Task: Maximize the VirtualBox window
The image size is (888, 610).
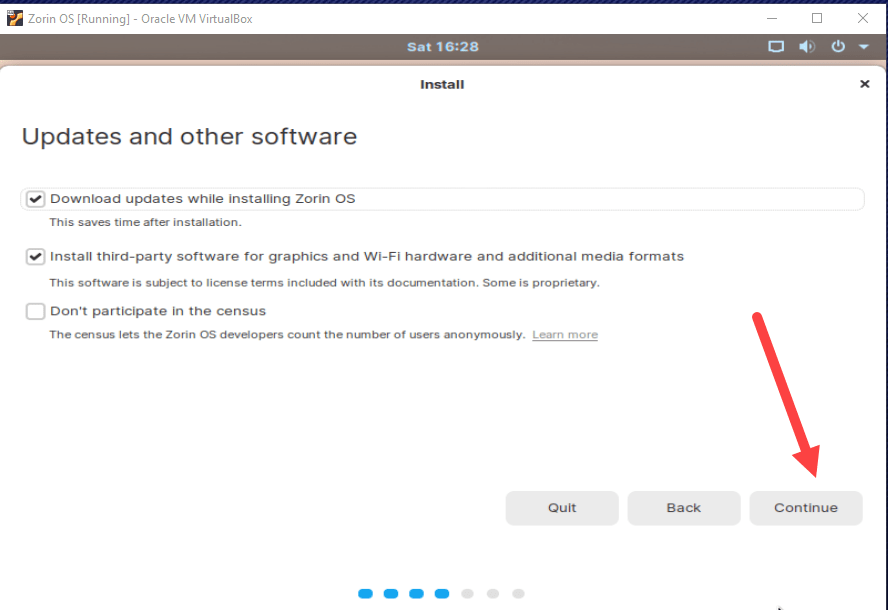Action: [x=817, y=17]
